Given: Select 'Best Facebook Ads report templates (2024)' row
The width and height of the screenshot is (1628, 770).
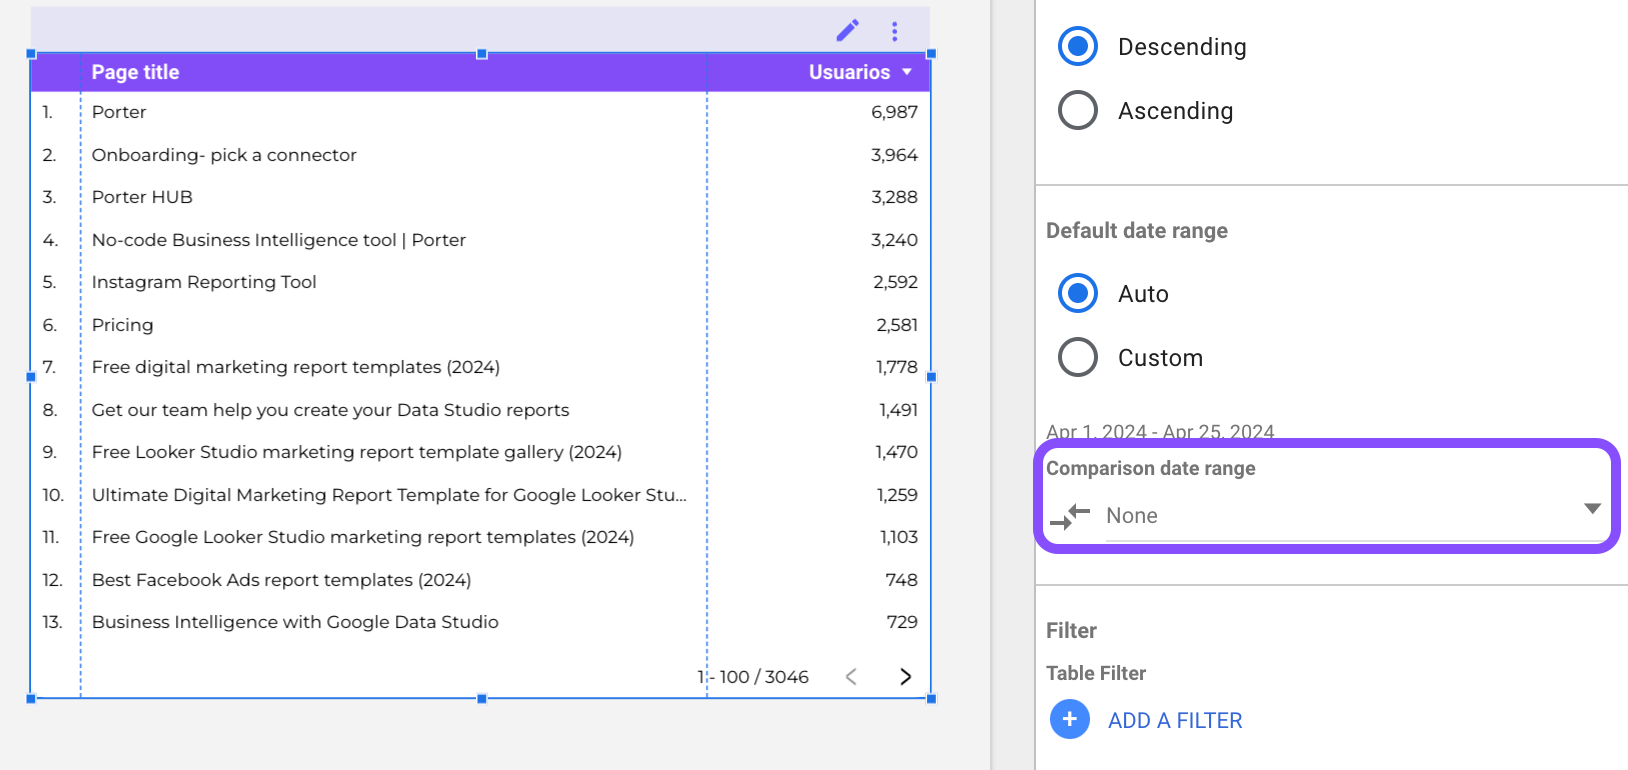Looking at the screenshot, I should click(281, 580).
